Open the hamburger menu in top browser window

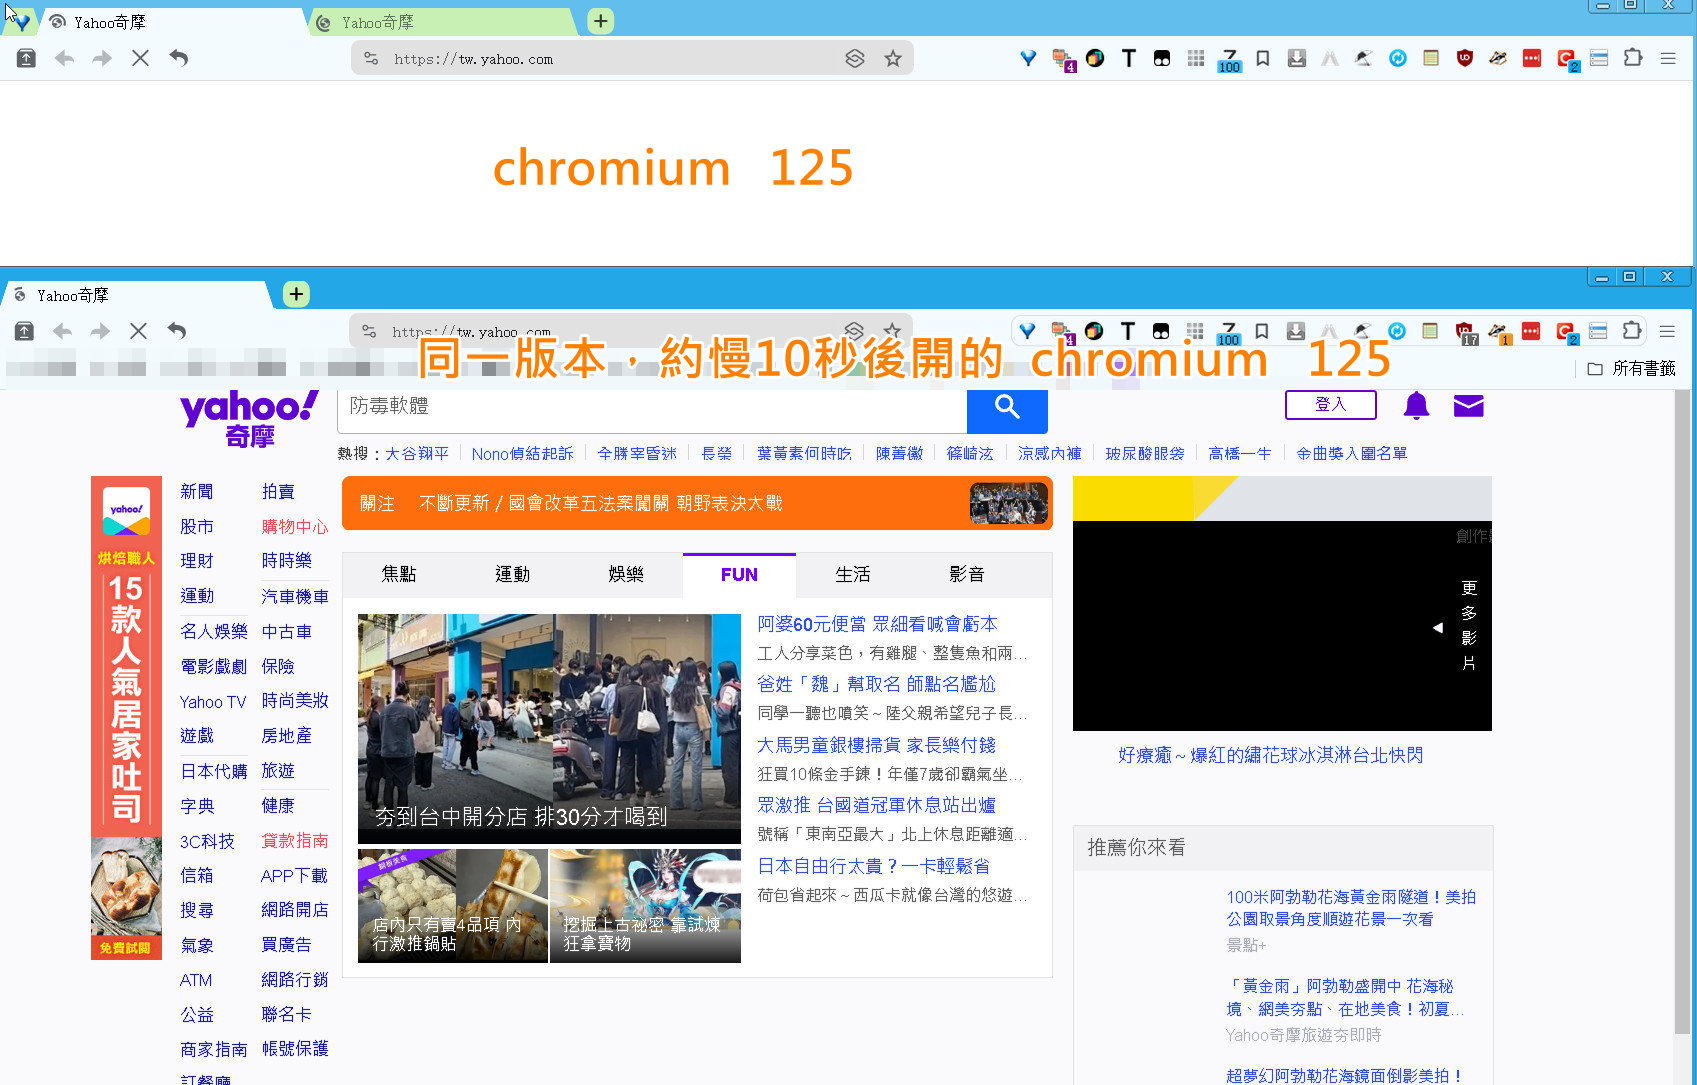1668,58
